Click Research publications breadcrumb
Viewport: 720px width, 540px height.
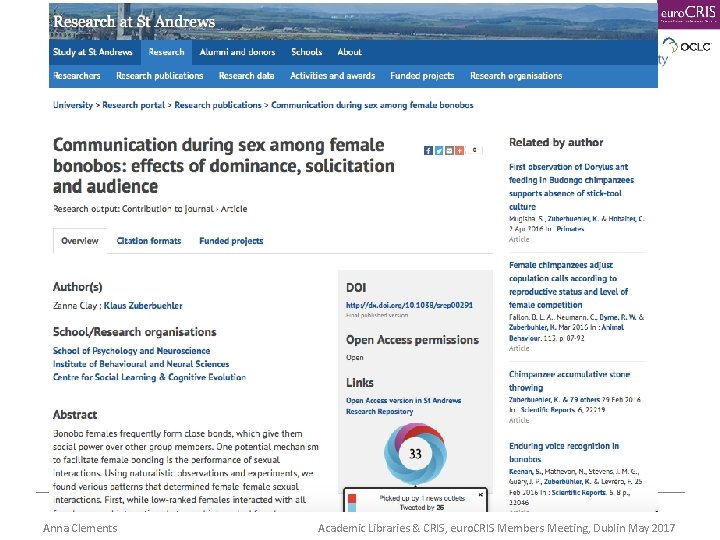pyautogui.click(x=218, y=105)
